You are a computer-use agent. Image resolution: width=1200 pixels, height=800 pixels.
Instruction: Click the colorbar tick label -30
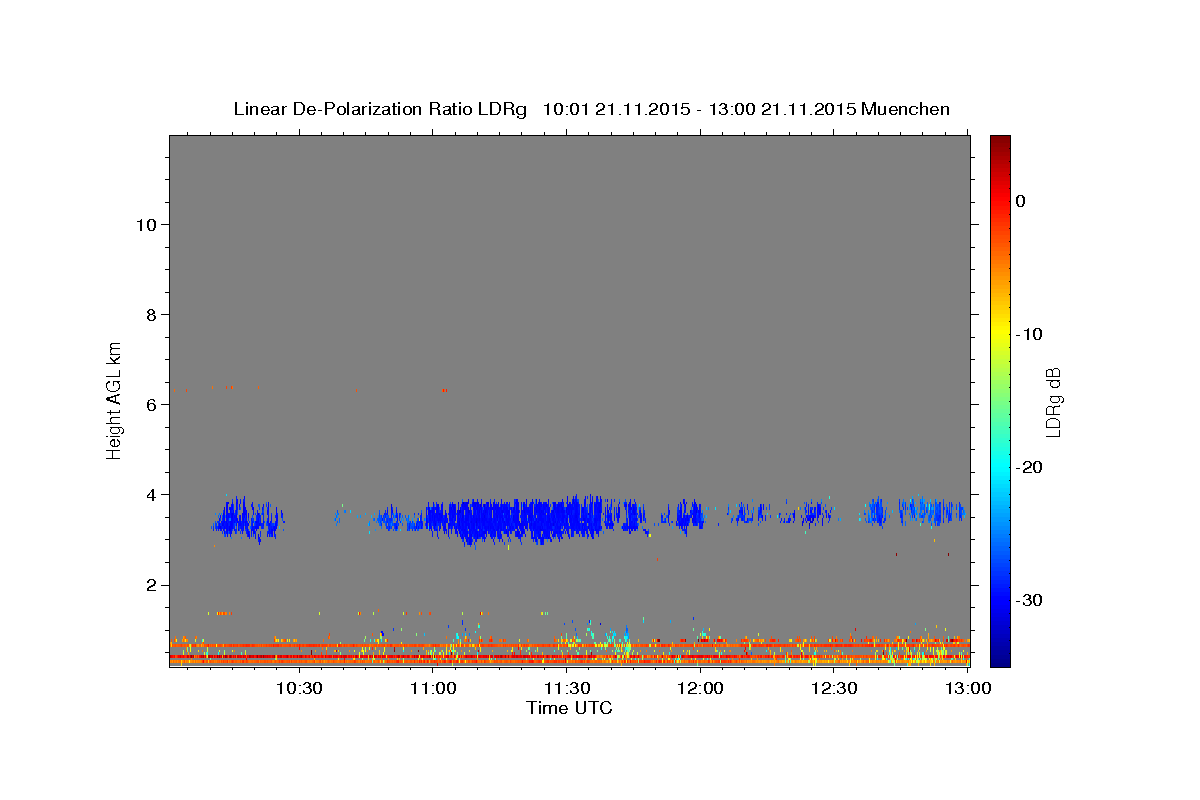1029,600
